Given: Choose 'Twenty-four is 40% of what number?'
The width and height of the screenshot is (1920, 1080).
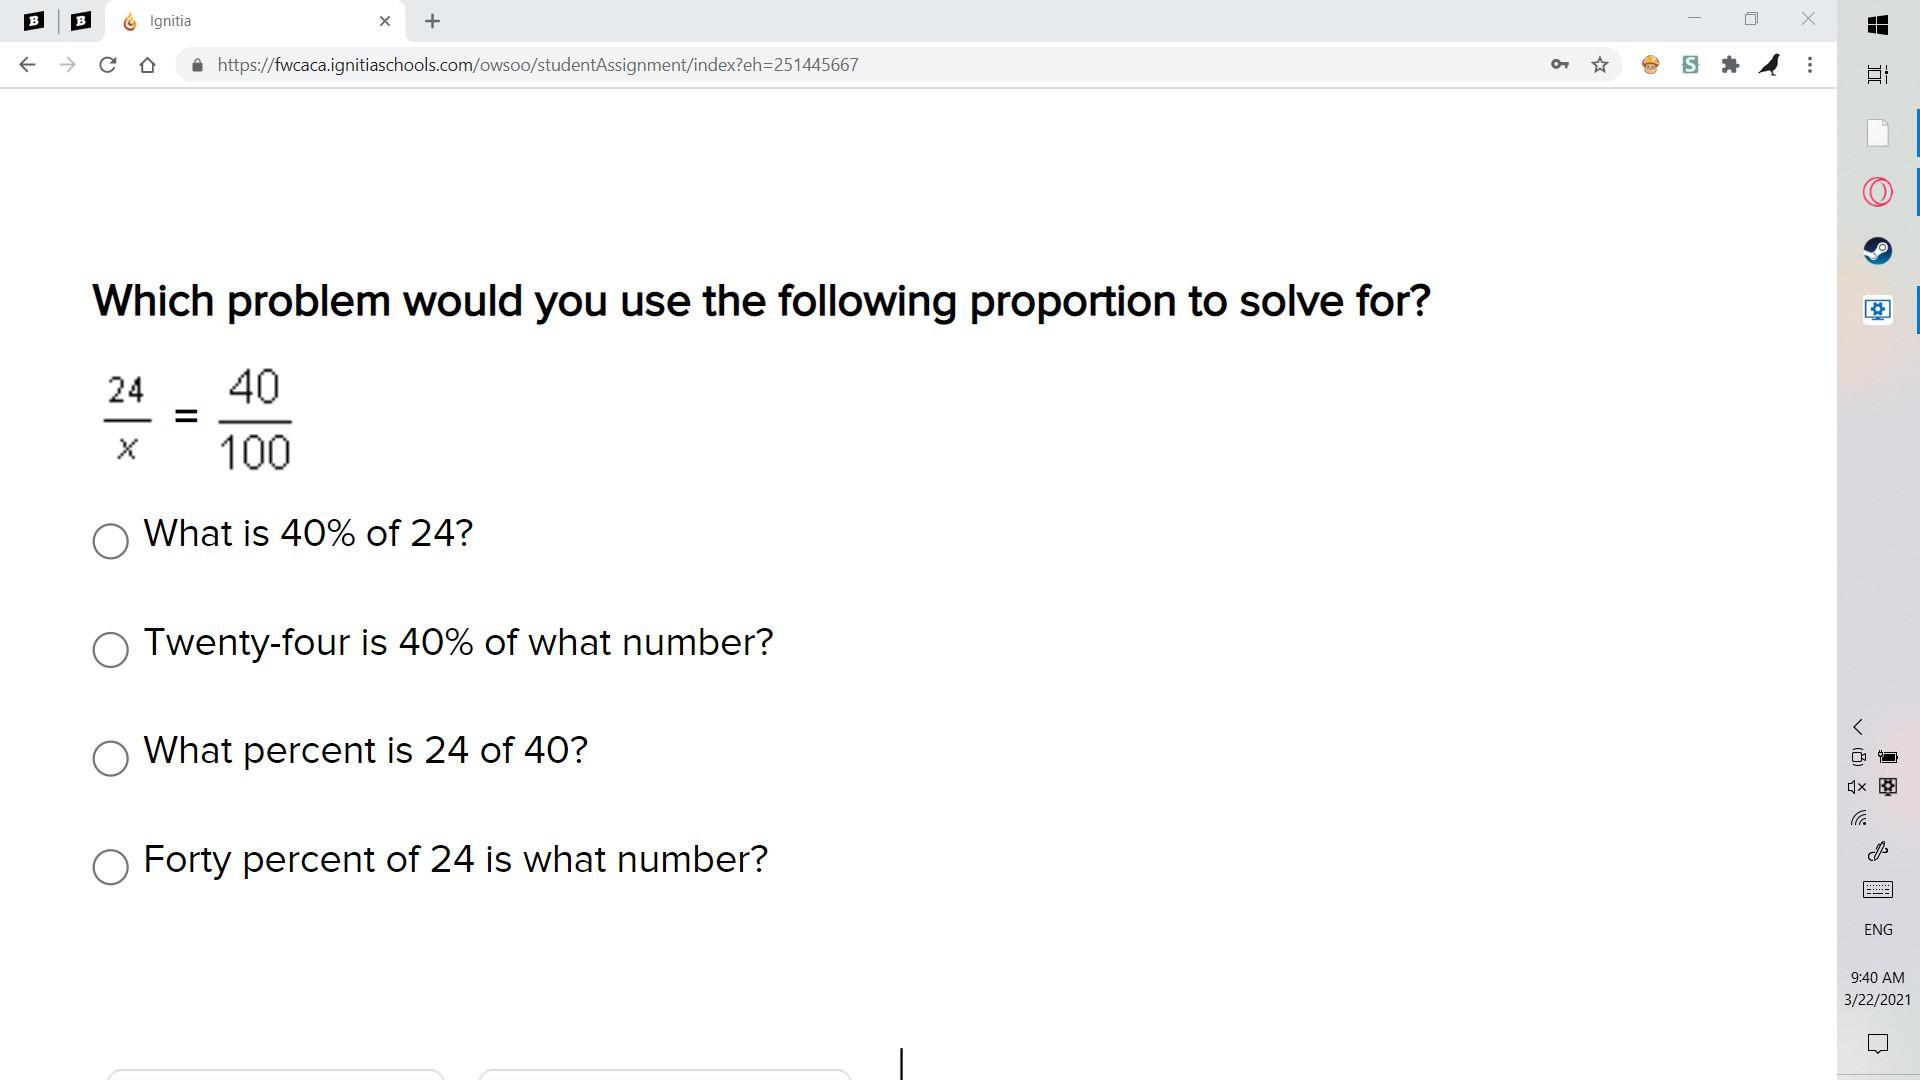Looking at the screenshot, I should tap(111, 650).
